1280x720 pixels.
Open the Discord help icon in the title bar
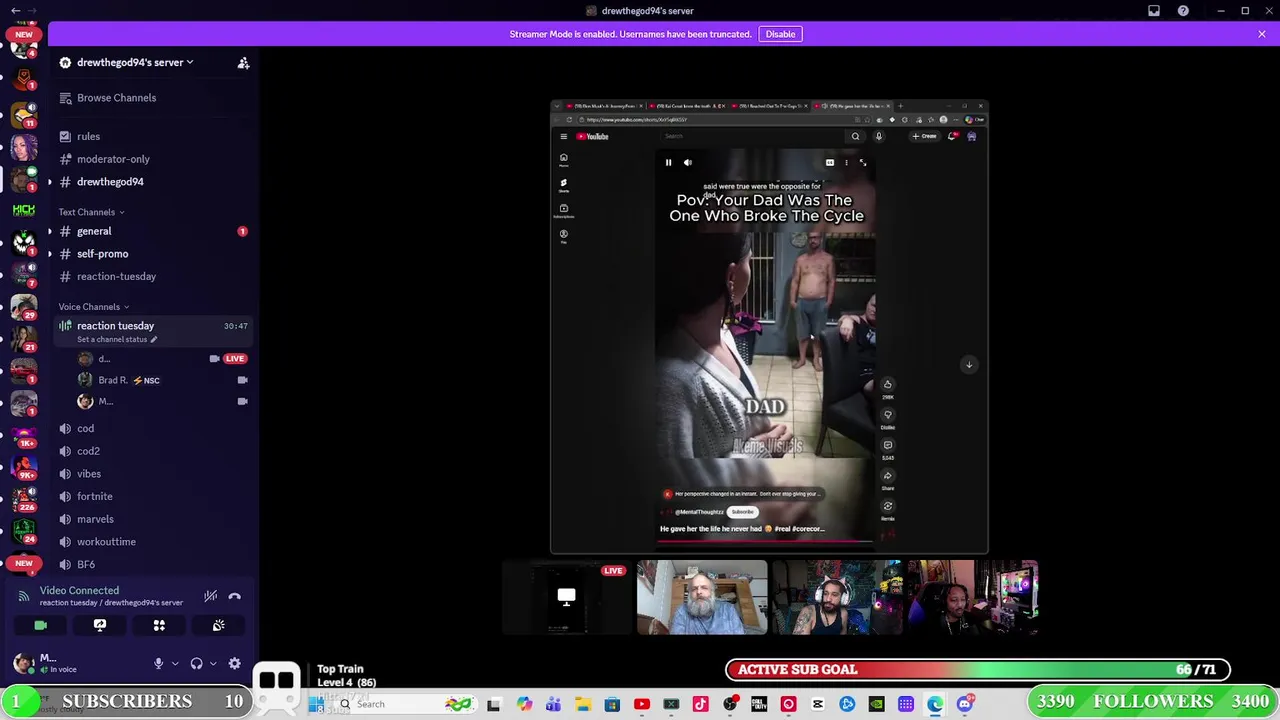point(1183,11)
